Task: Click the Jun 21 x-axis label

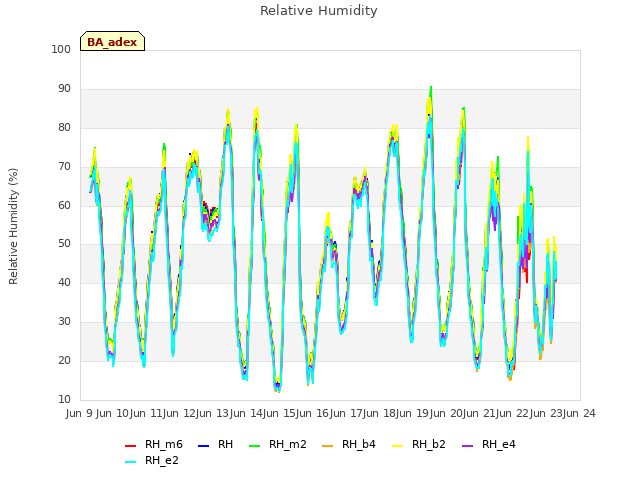Action: coord(477,413)
